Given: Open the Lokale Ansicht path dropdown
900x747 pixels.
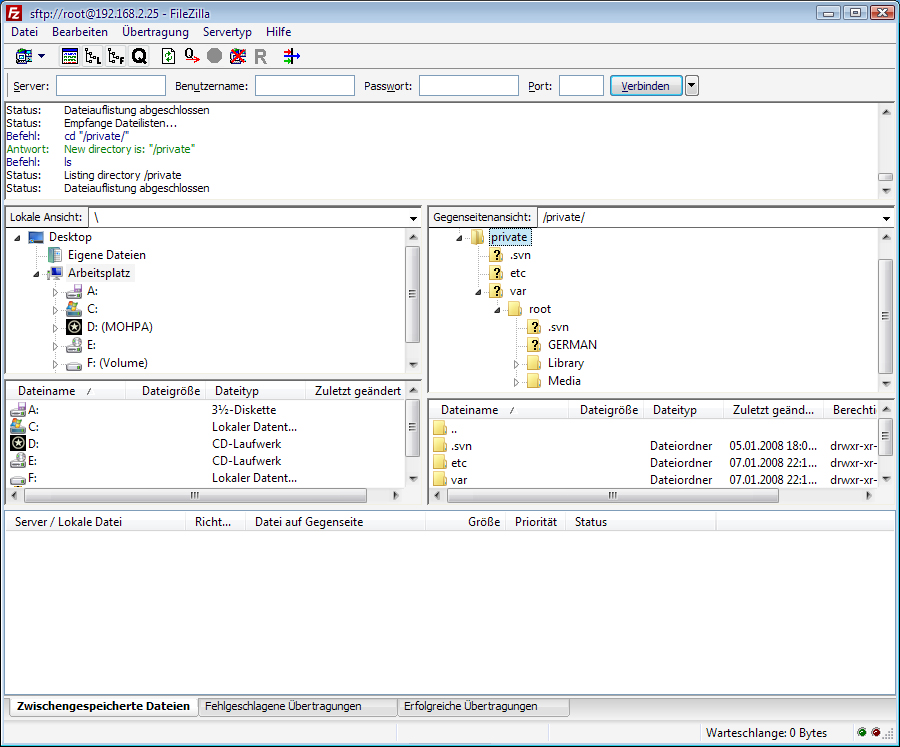Looking at the screenshot, I should pos(413,218).
